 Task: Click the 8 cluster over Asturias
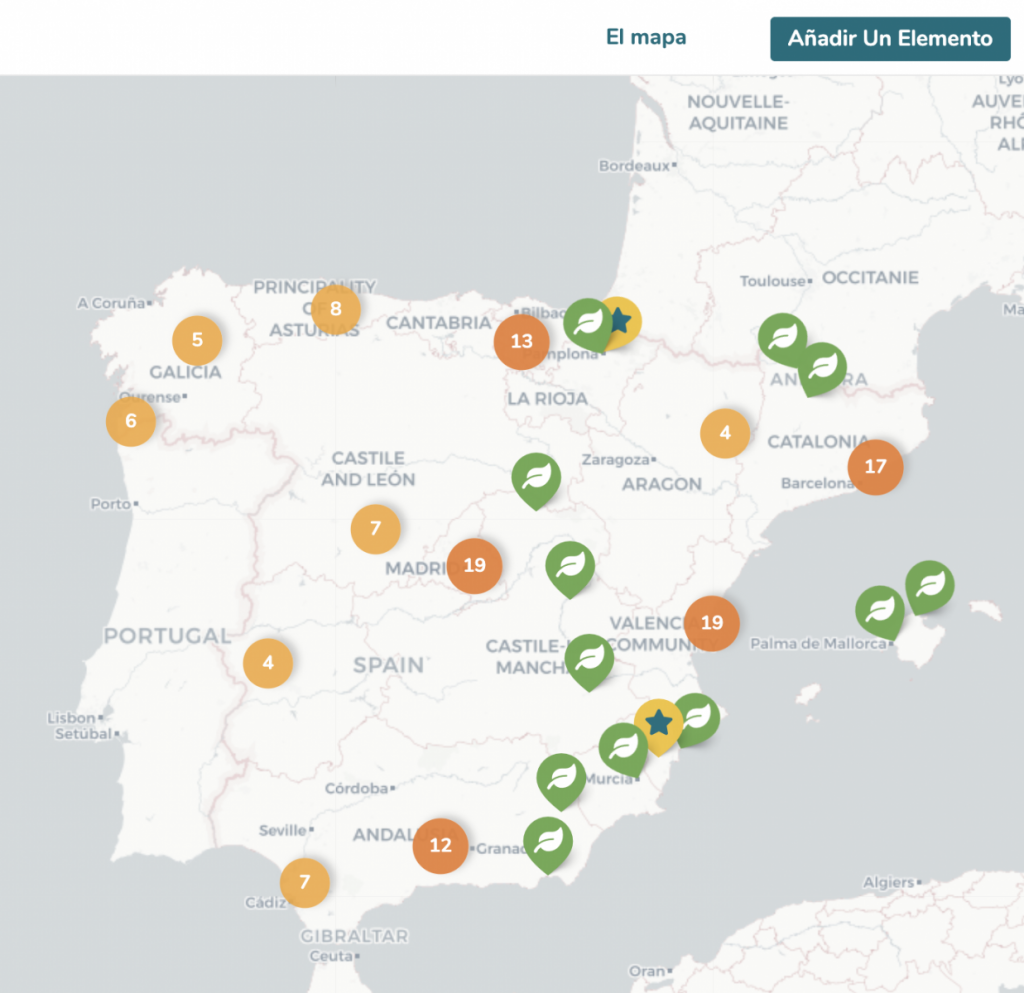(x=336, y=309)
